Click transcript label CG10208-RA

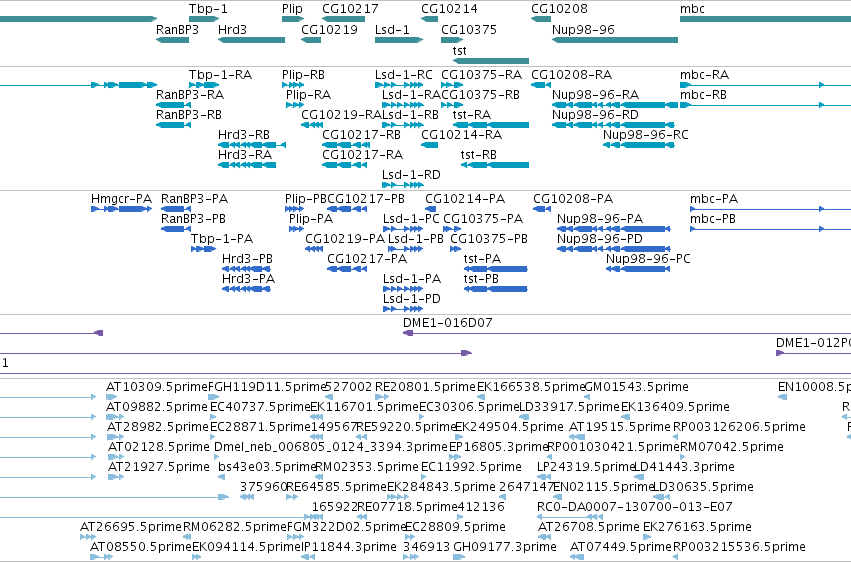(571, 74)
